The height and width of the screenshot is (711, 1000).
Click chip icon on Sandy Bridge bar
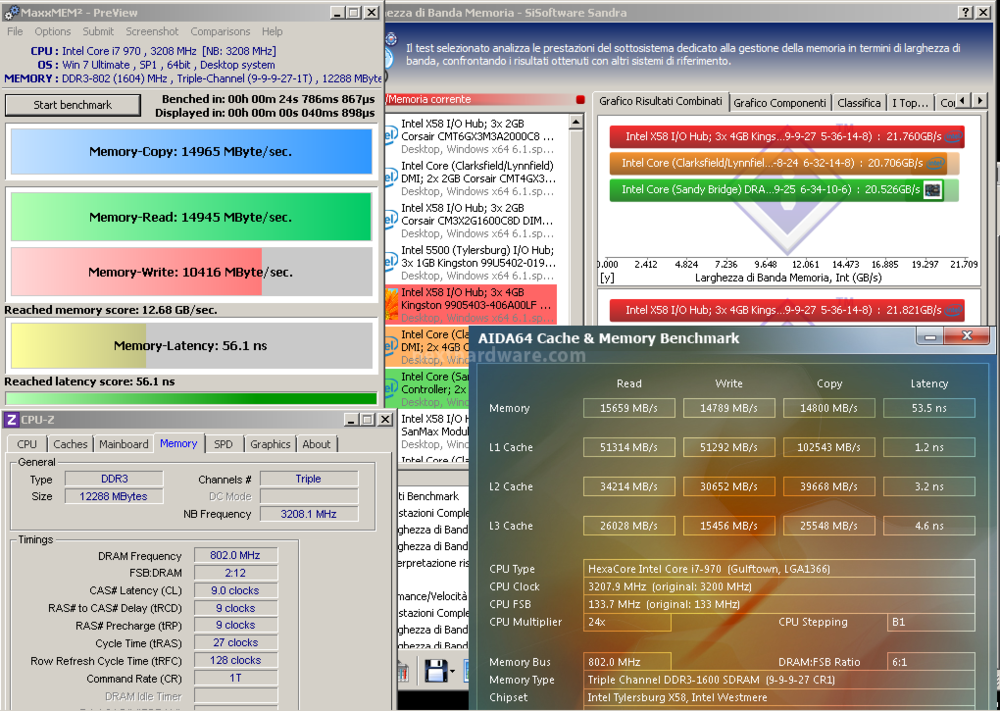tap(932, 189)
